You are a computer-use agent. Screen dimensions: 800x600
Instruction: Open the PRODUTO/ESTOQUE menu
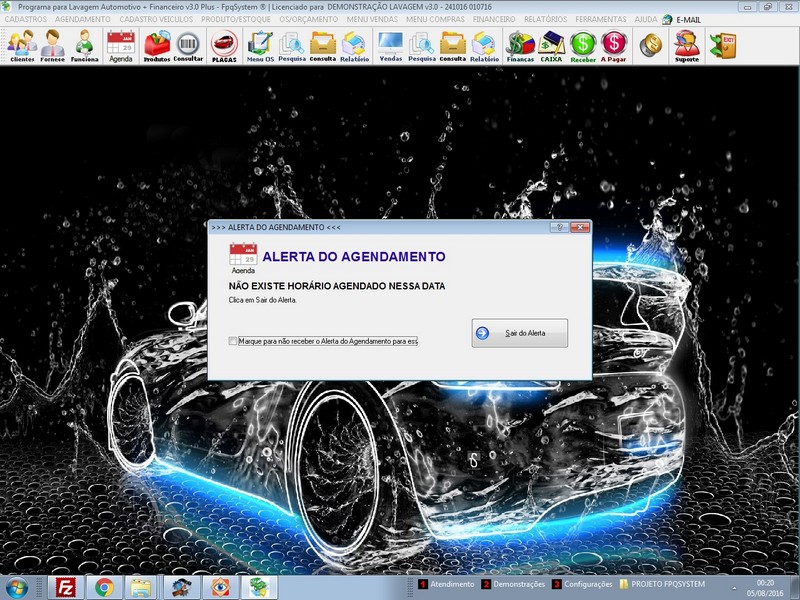coord(236,19)
